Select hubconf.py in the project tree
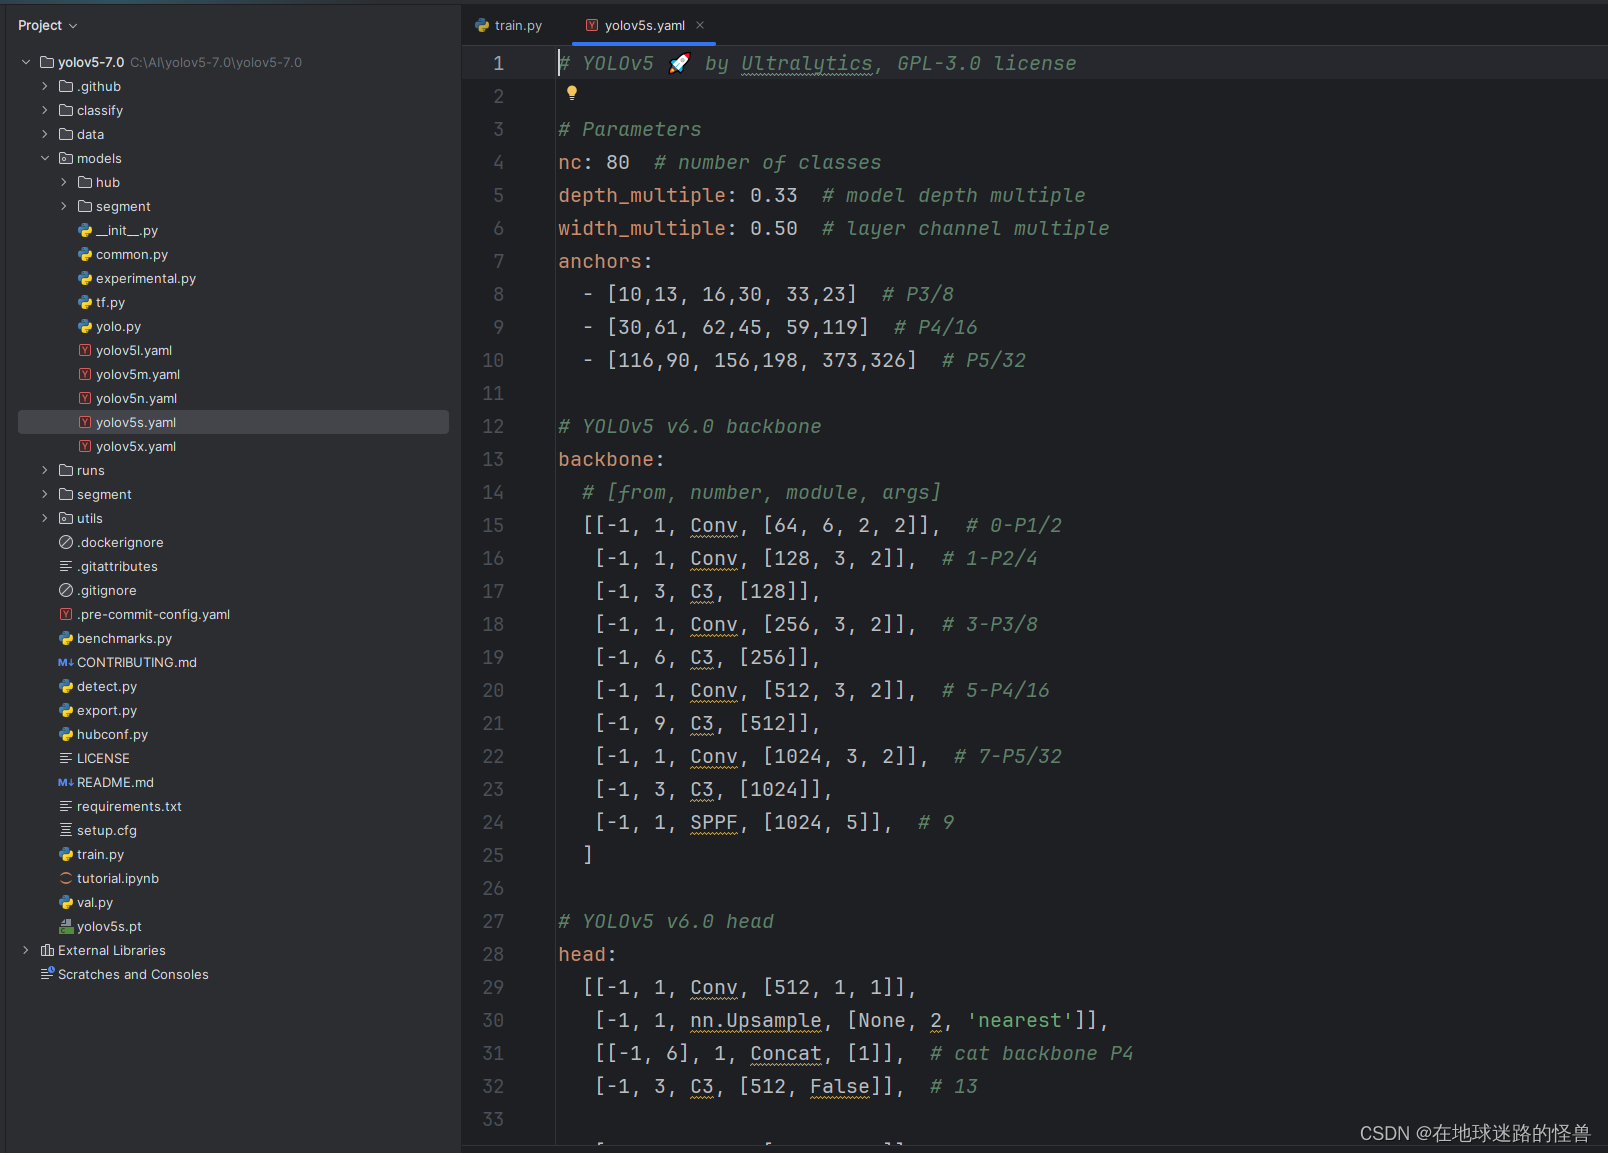 pyautogui.click(x=112, y=734)
